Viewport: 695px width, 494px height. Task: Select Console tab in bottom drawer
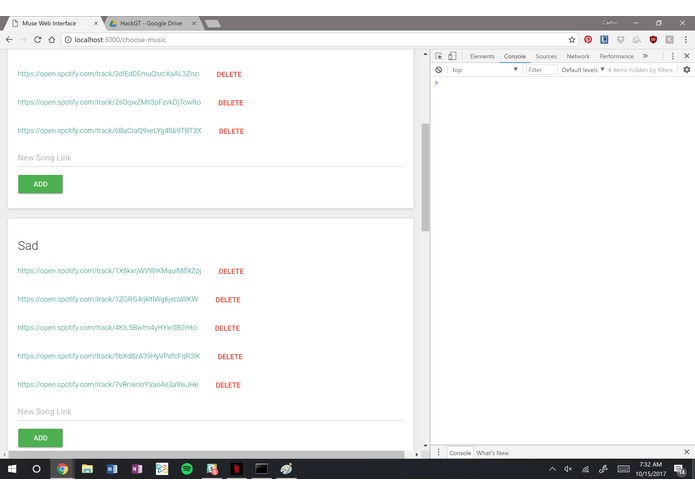point(460,453)
